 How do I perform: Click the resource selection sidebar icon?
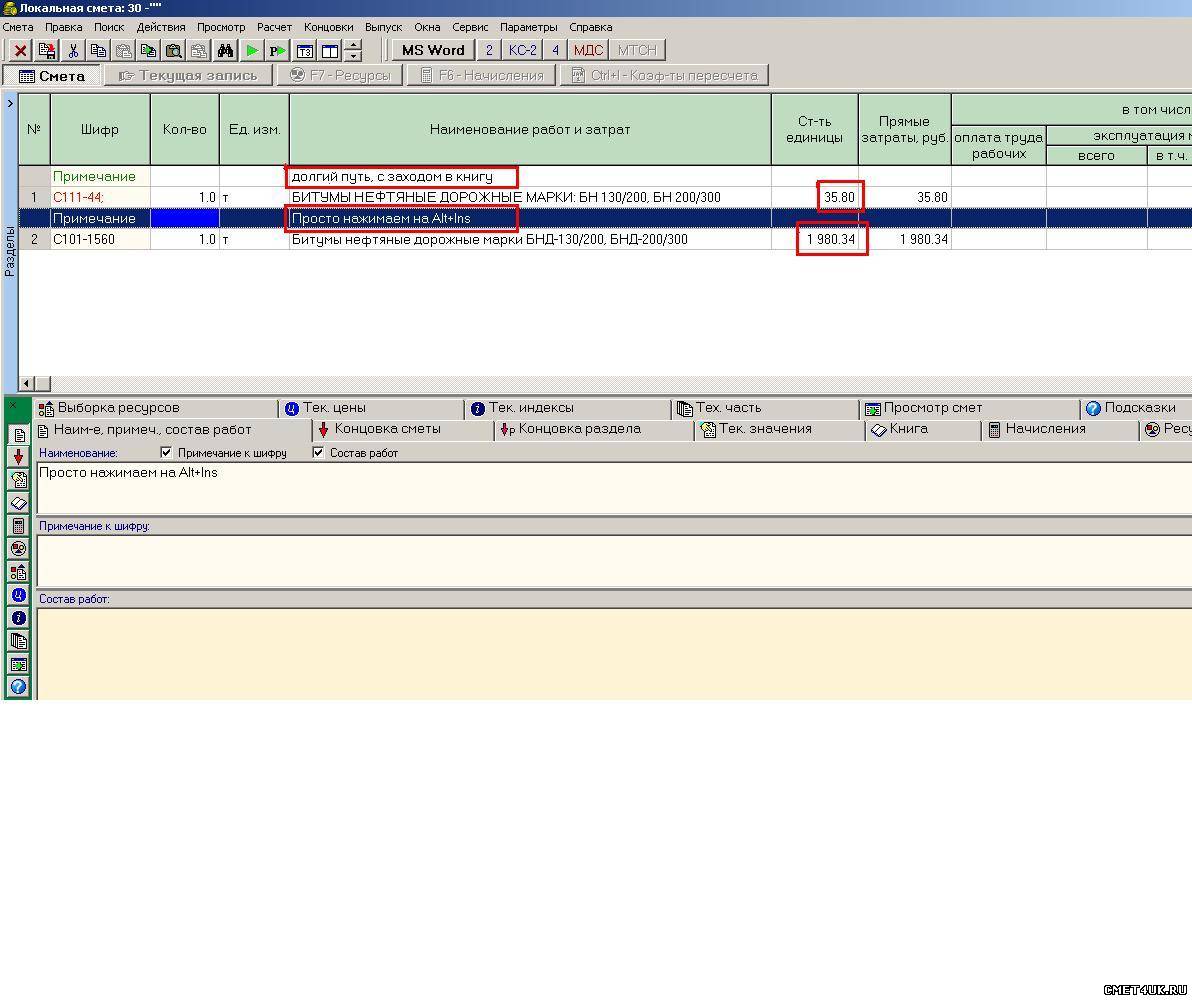(19, 572)
